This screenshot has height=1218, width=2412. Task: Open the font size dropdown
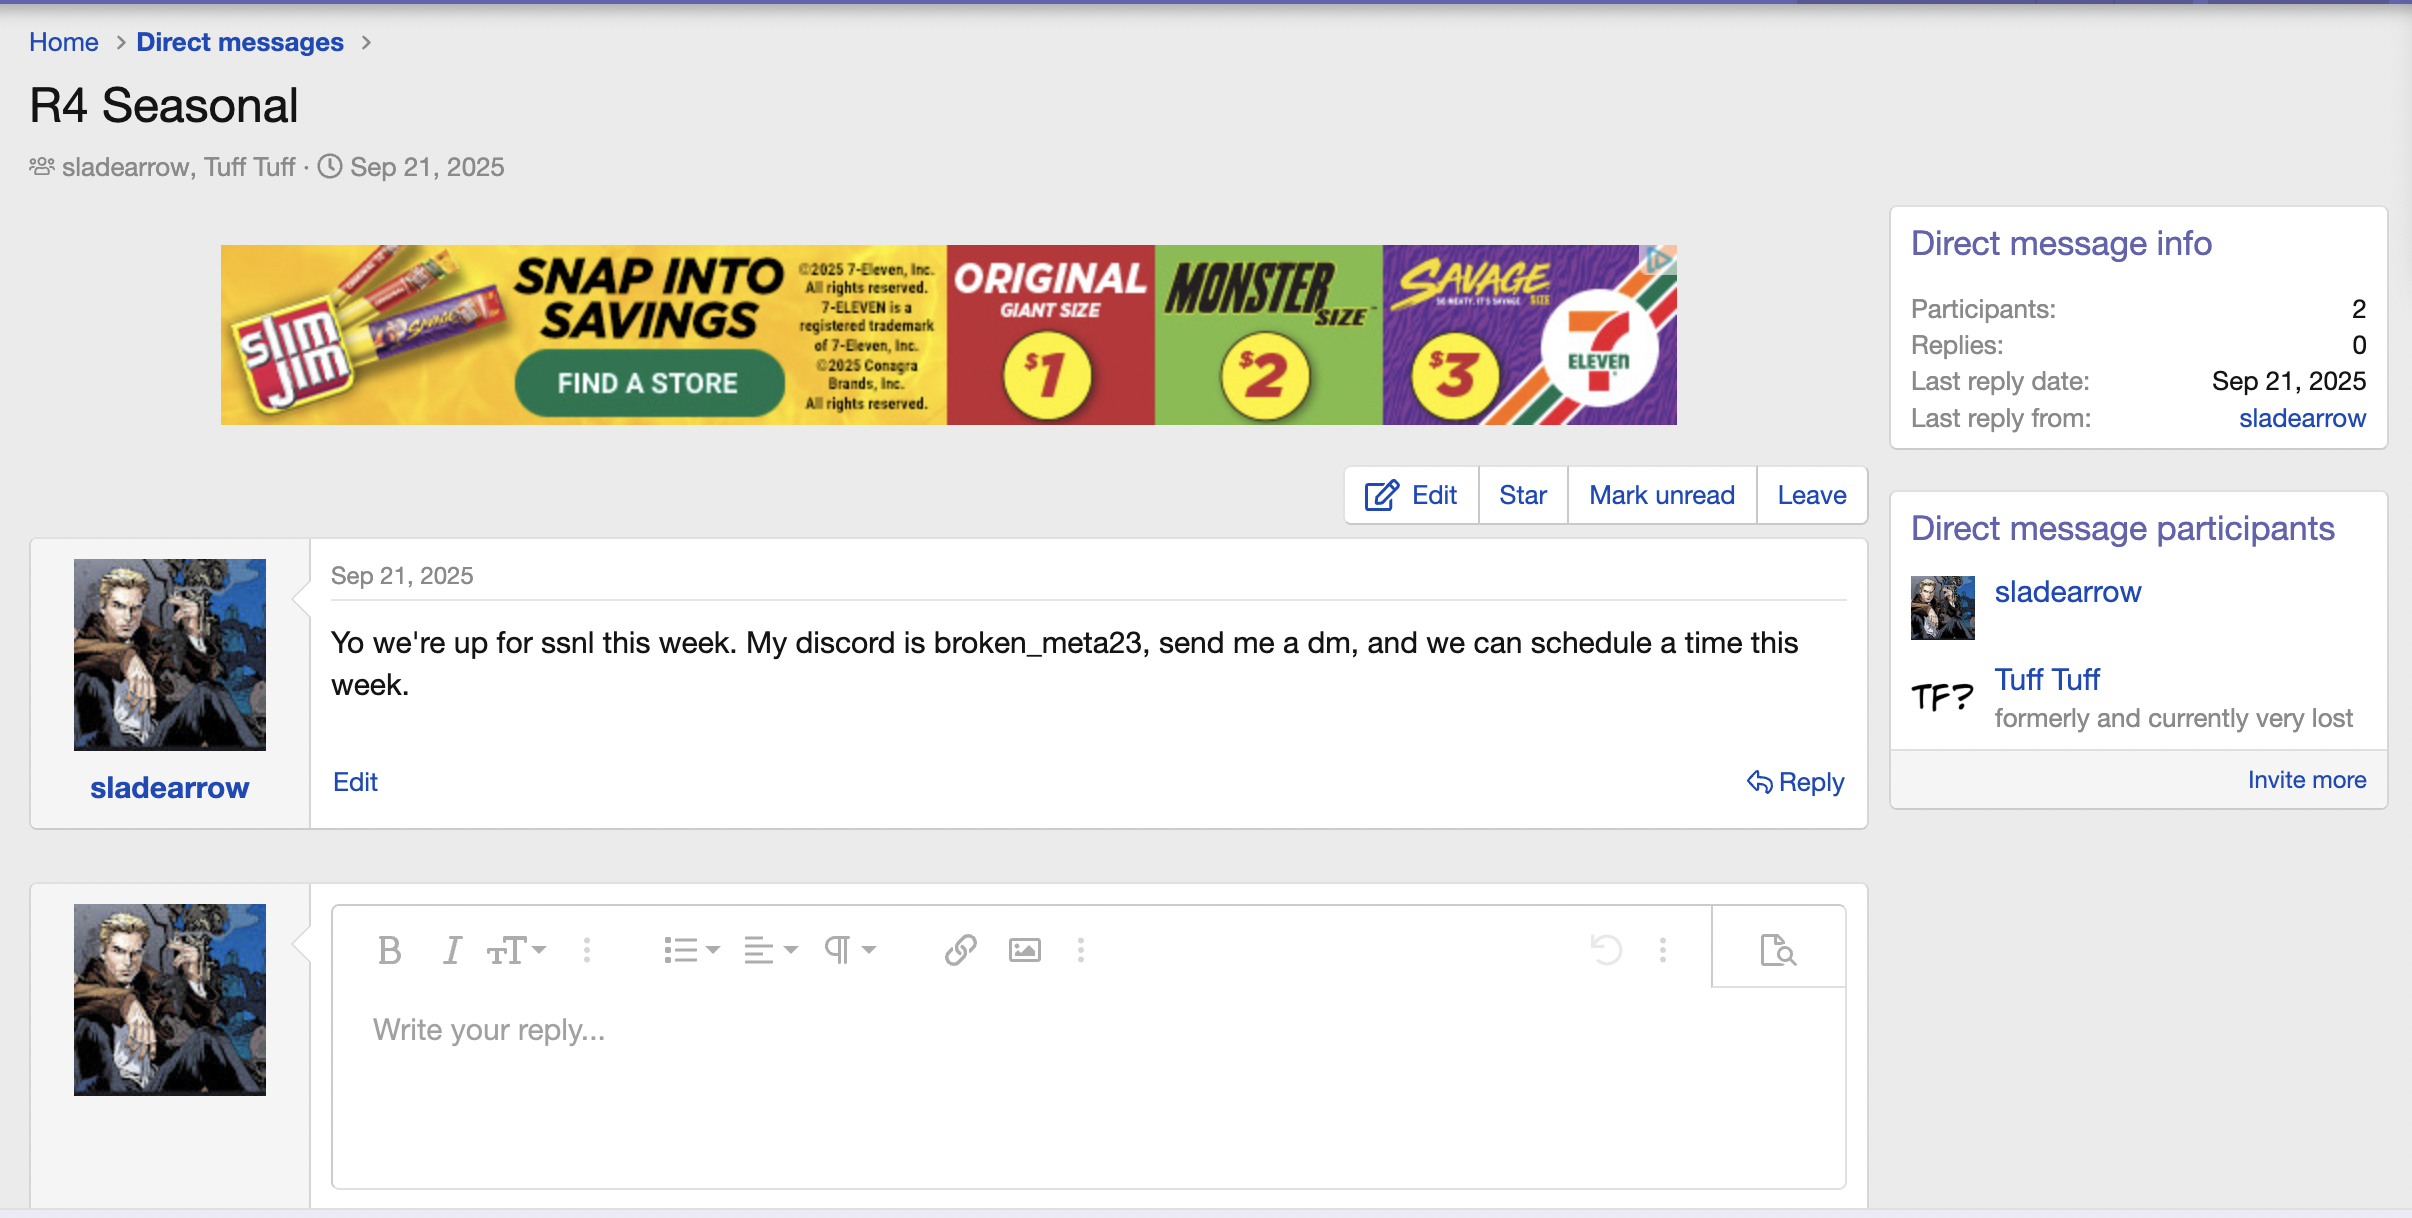tap(515, 949)
